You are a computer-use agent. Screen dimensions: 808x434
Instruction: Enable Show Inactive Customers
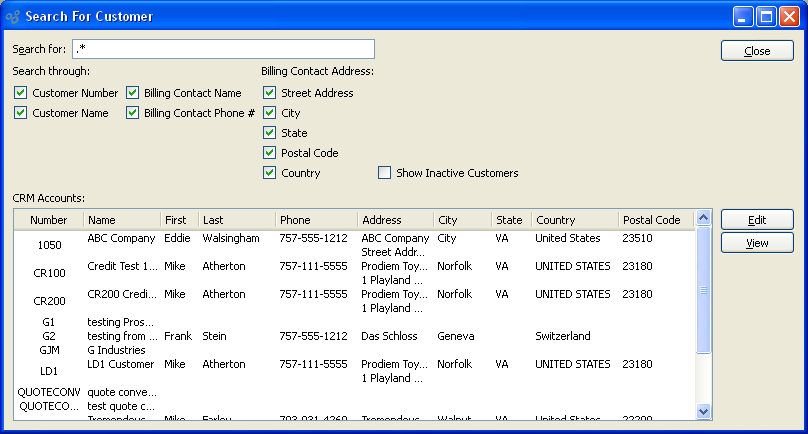pyautogui.click(x=384, y=173)
